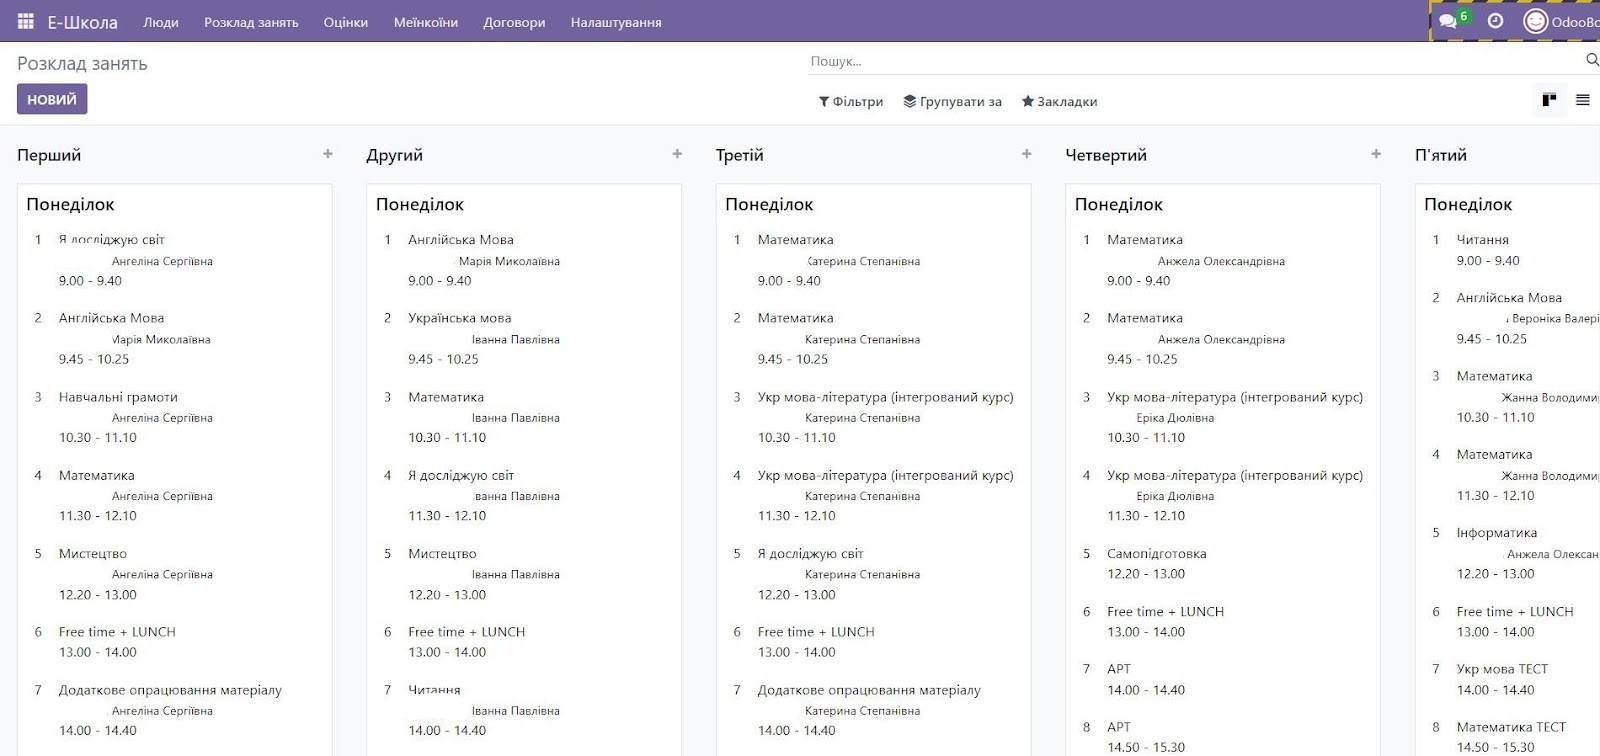Click 'Інформатика' lesson in П'ятий

coord(1497,533)
